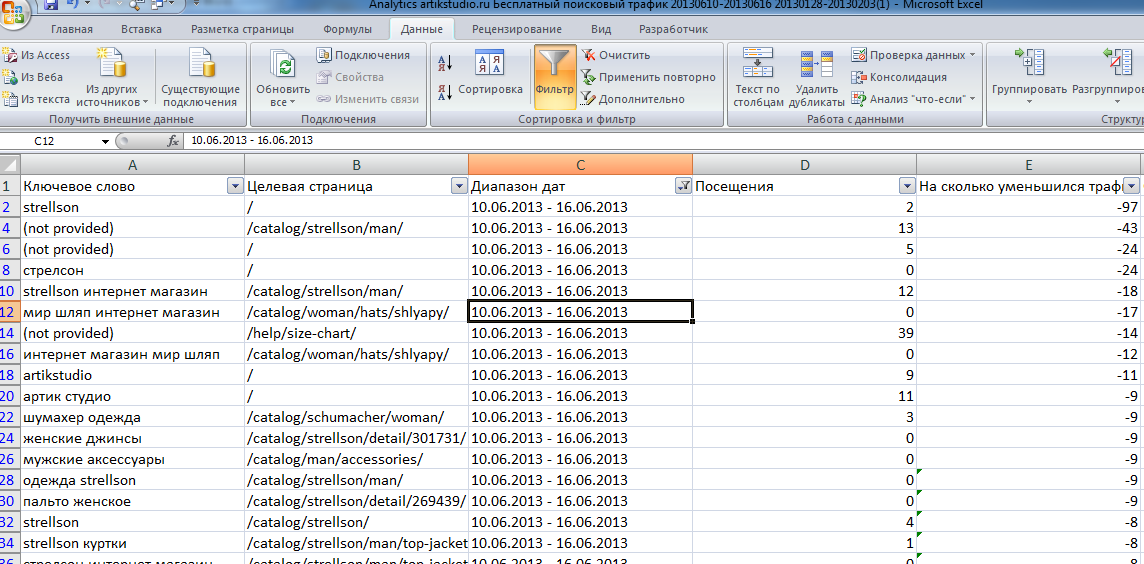This screenshot has height=564, width=1144.
Task: Select column A header
Action: point(132,165)
